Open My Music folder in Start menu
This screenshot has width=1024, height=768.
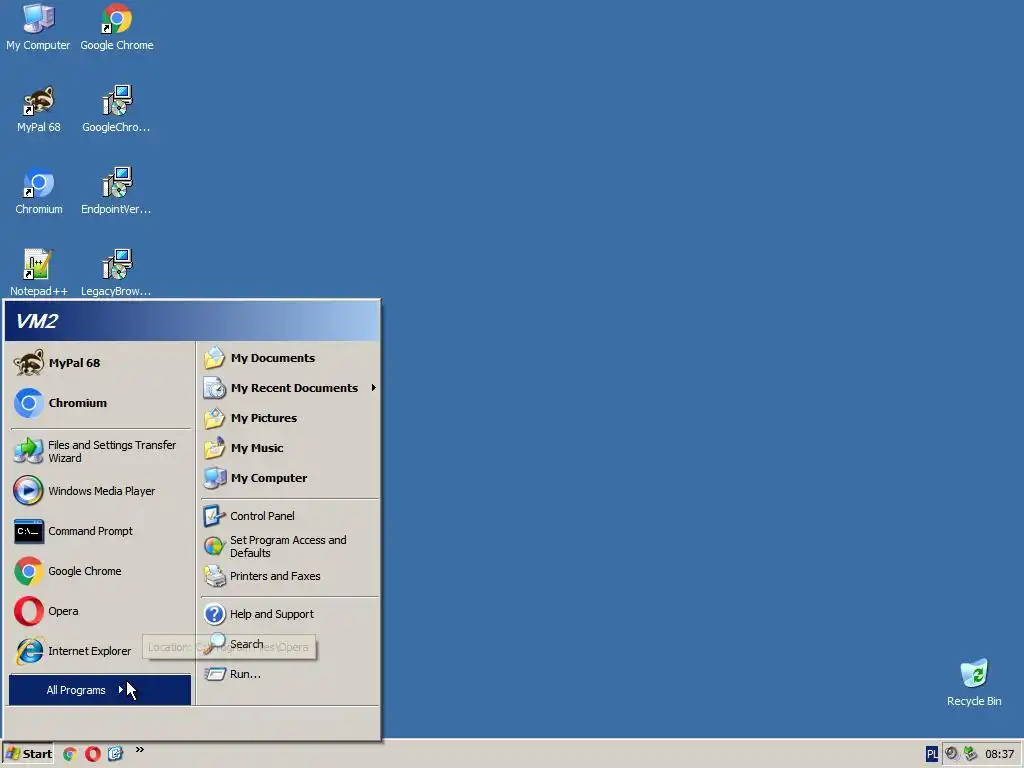coord(289,448)
